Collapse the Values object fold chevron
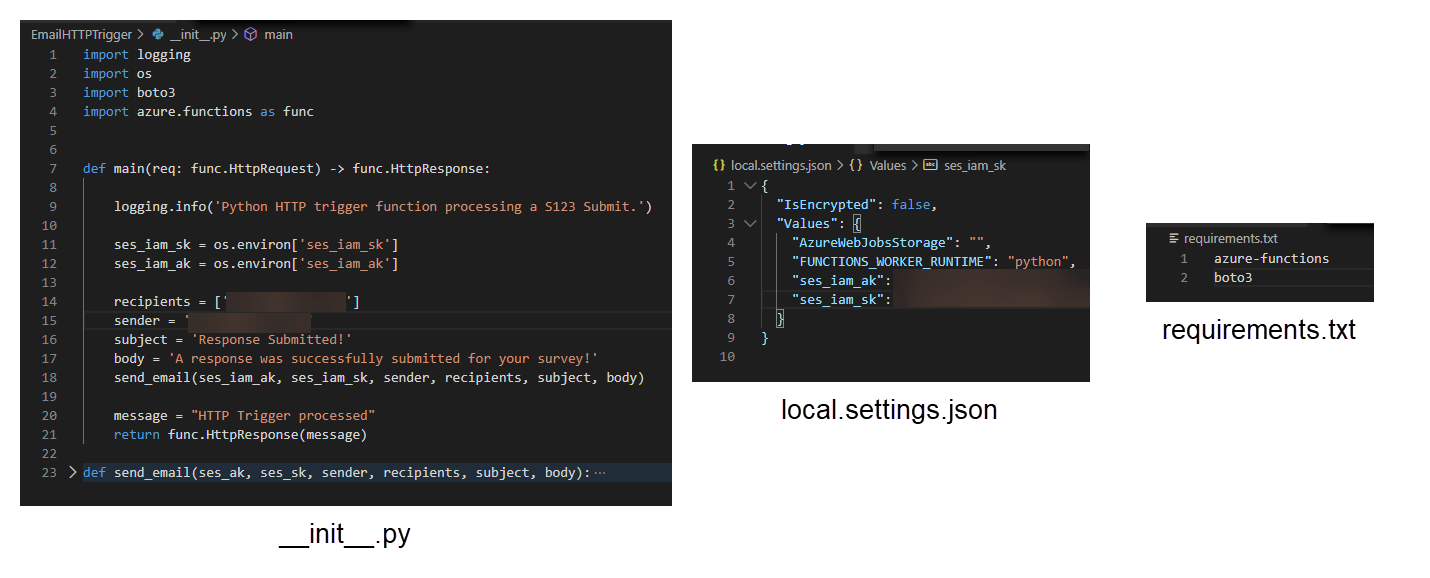The width and height of the screenshot is (1430, 578). coord(750,224)
